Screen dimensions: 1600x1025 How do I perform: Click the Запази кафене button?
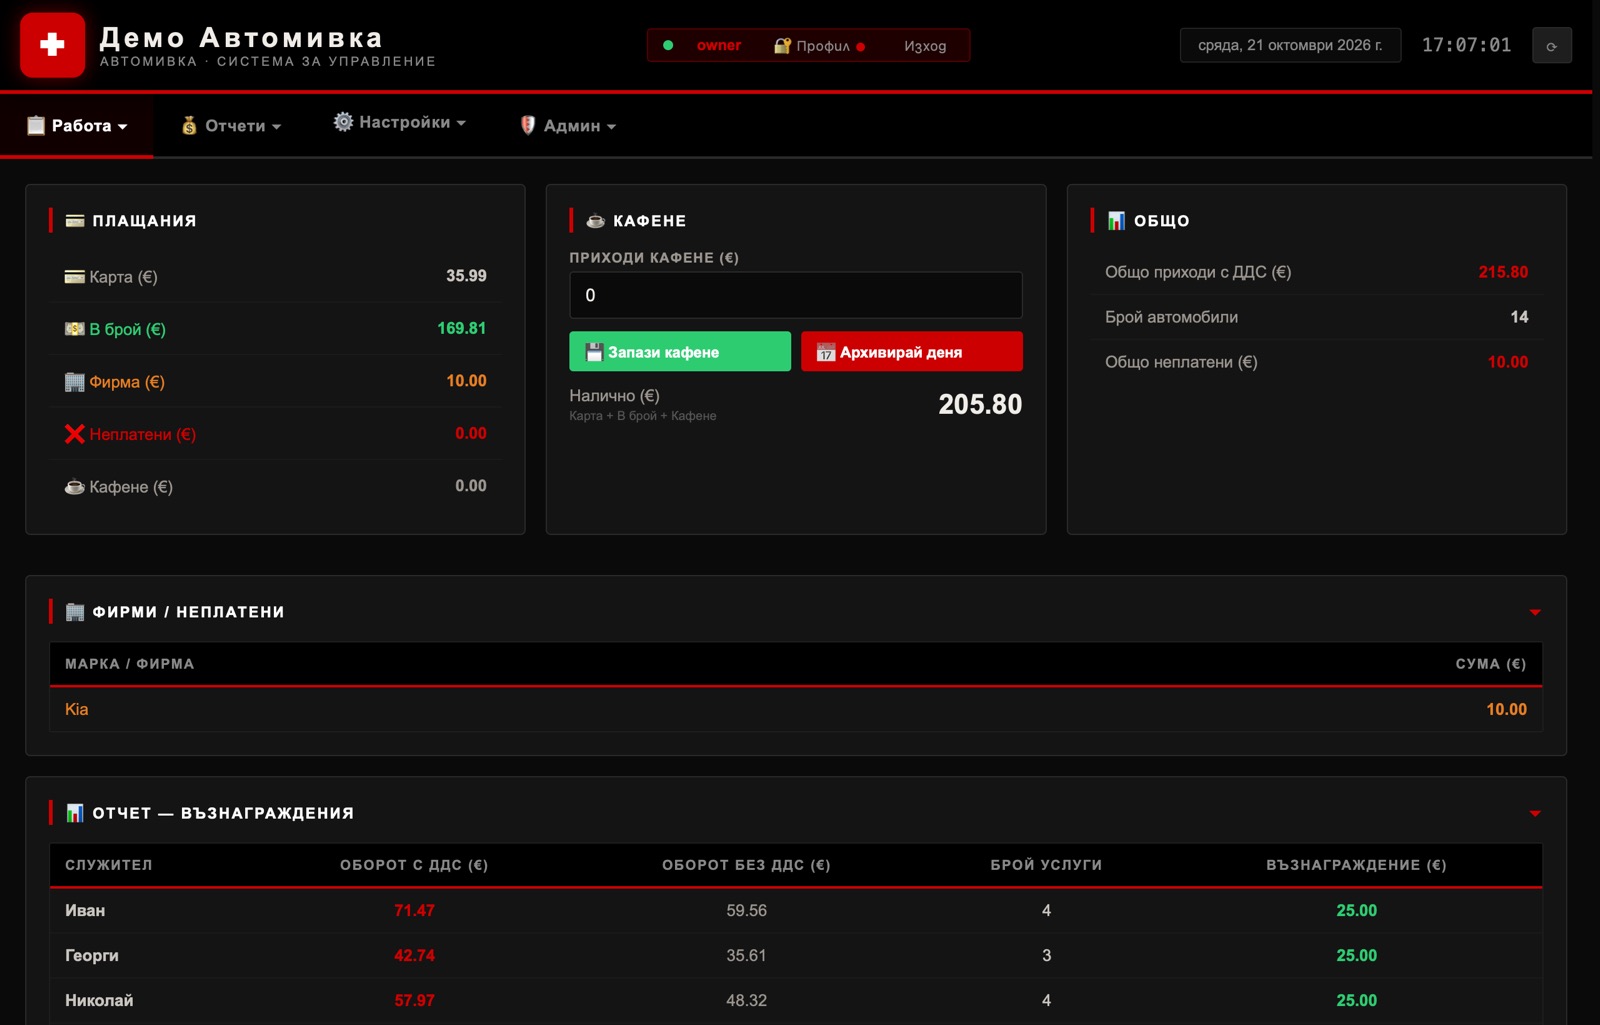pos(680,352)
